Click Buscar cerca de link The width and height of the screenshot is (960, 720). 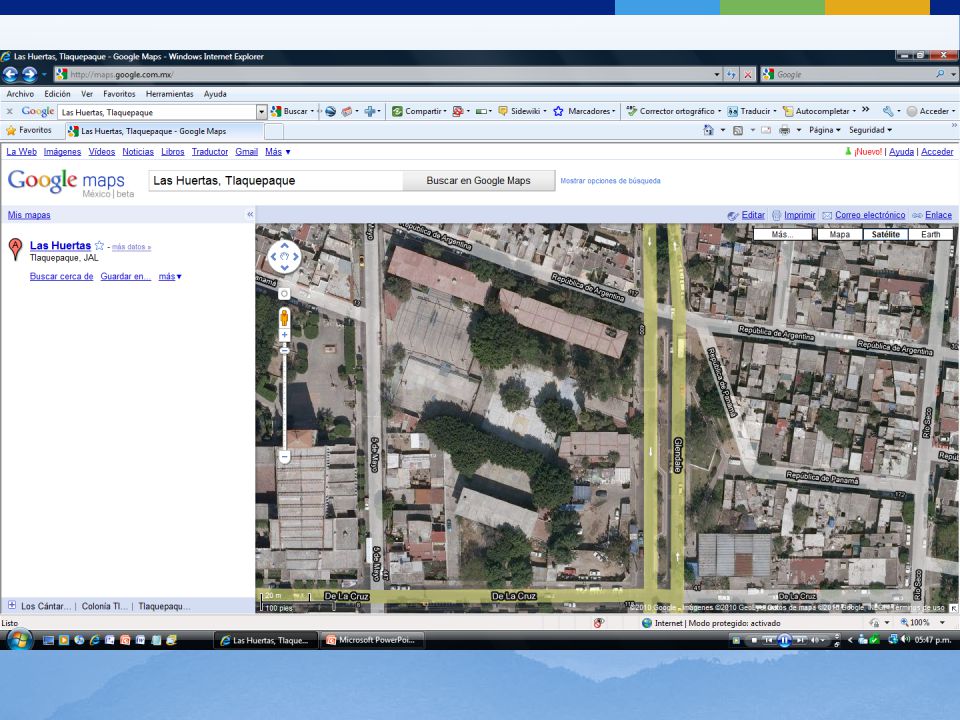(x=61, y=277)
